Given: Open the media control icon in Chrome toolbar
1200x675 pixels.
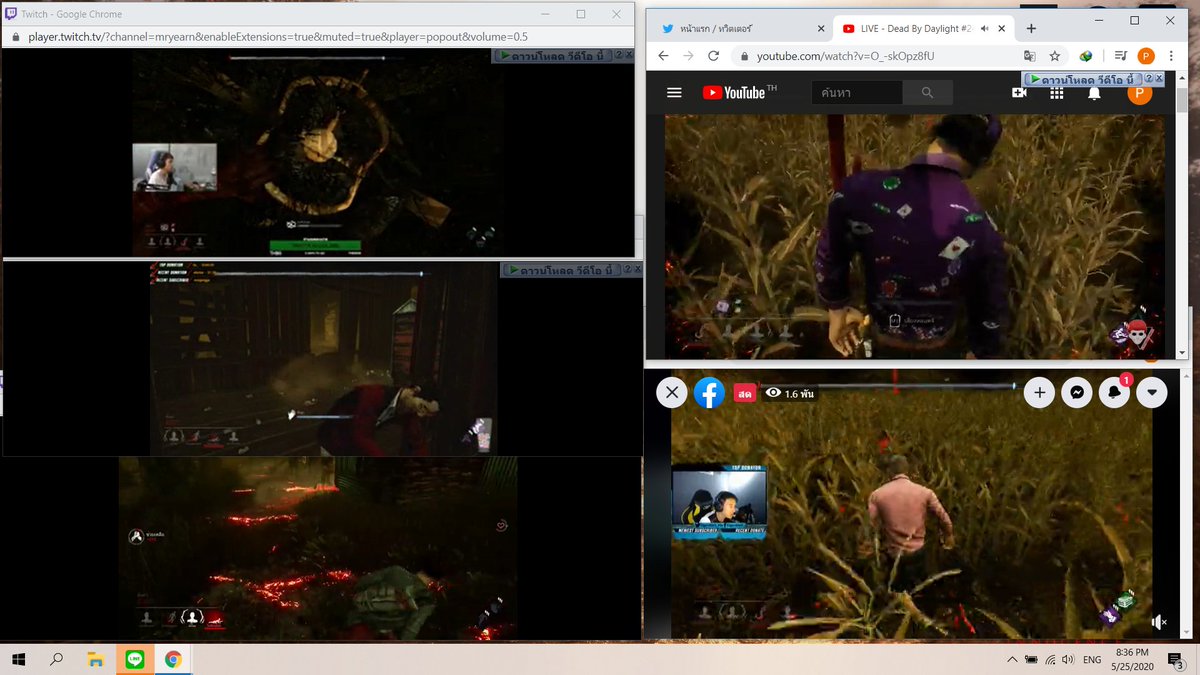Looking at the screenshot, I should click(1119, 56).
